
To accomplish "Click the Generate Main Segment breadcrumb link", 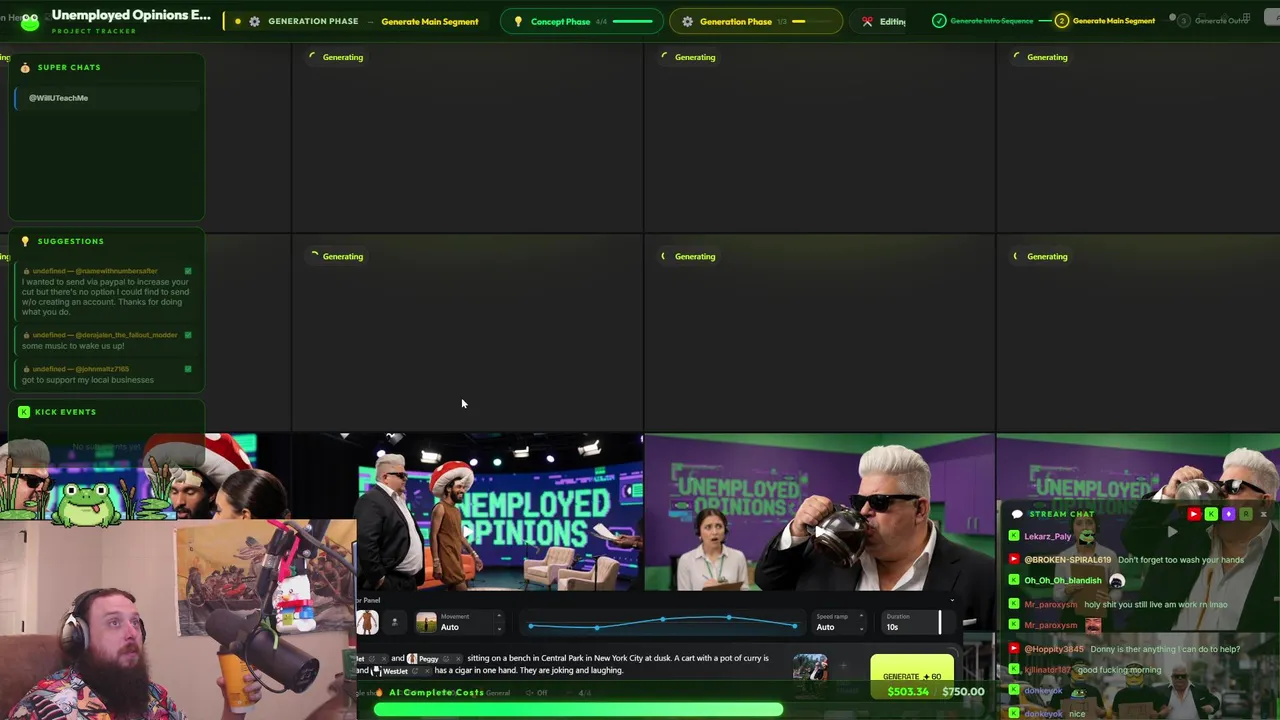I will coord(429,22).
